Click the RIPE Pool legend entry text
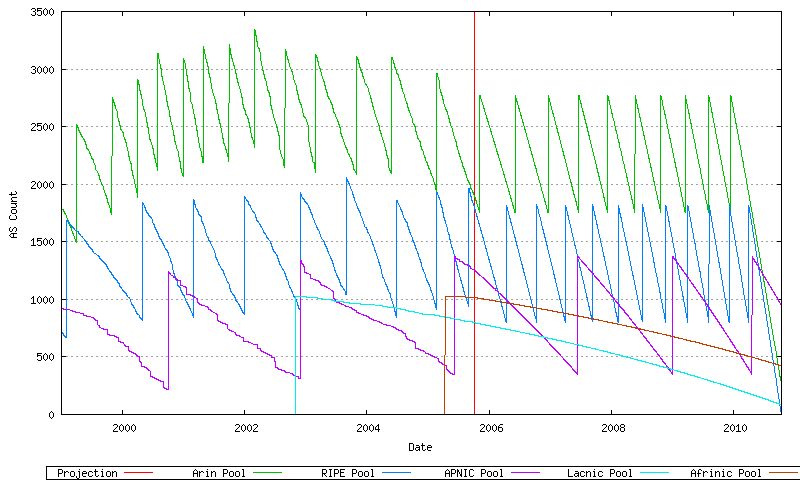The width and height of the screenshot is (800, 480). [345, 473]
